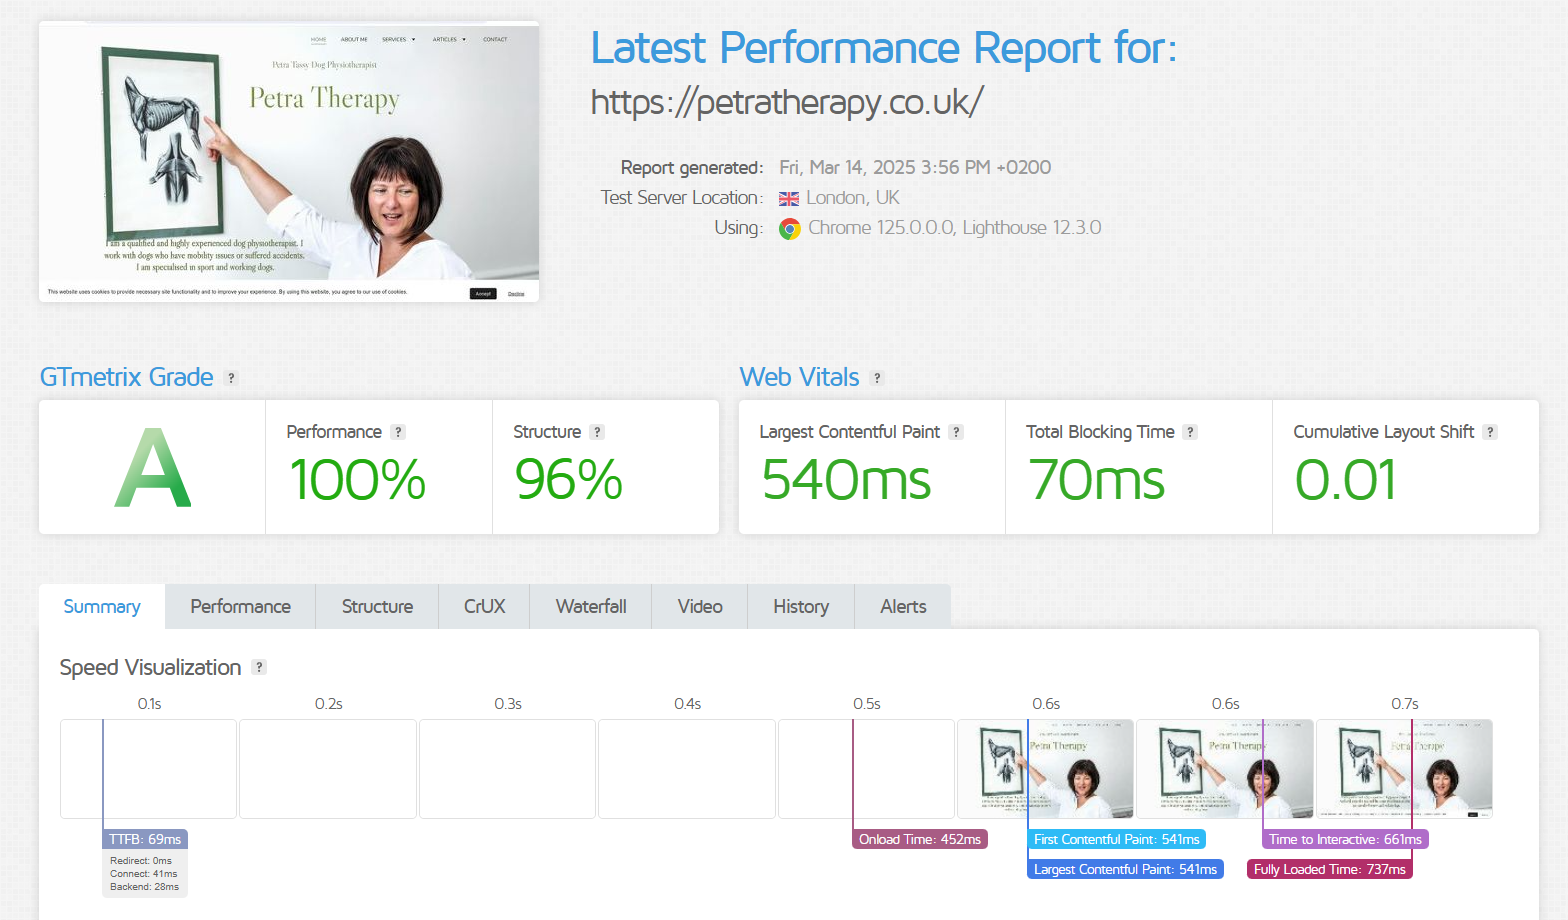
Task: Click the Latest Performance Report for heading
Action: pos(884,48)
